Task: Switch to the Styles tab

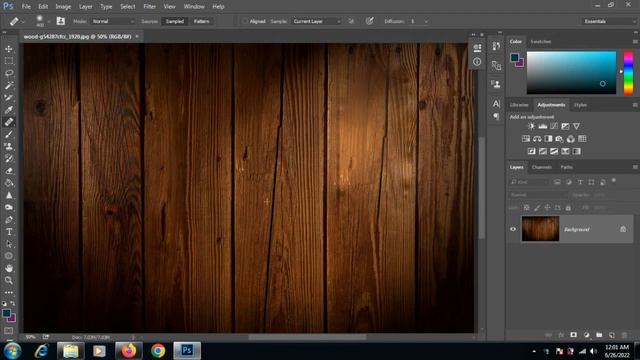Action: tap(580, 105)
